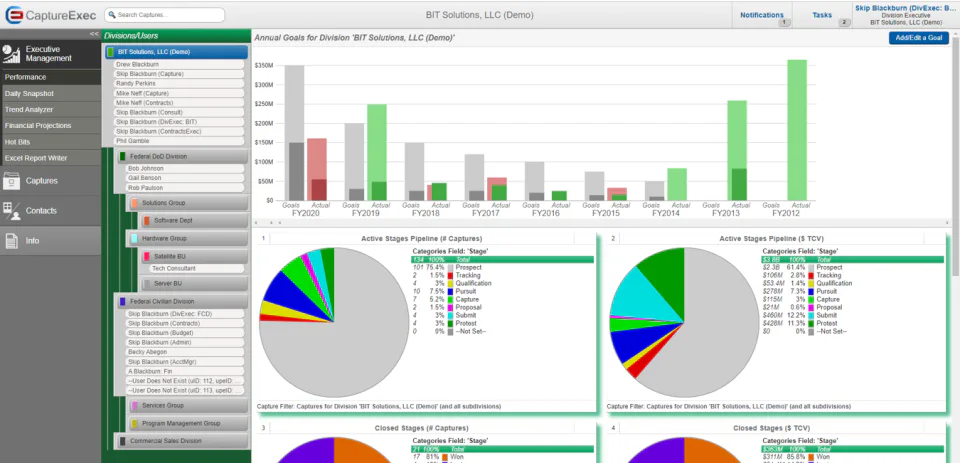
Task: Click the bar chart horizontal scrollbar
Action: tap(601, 223)
